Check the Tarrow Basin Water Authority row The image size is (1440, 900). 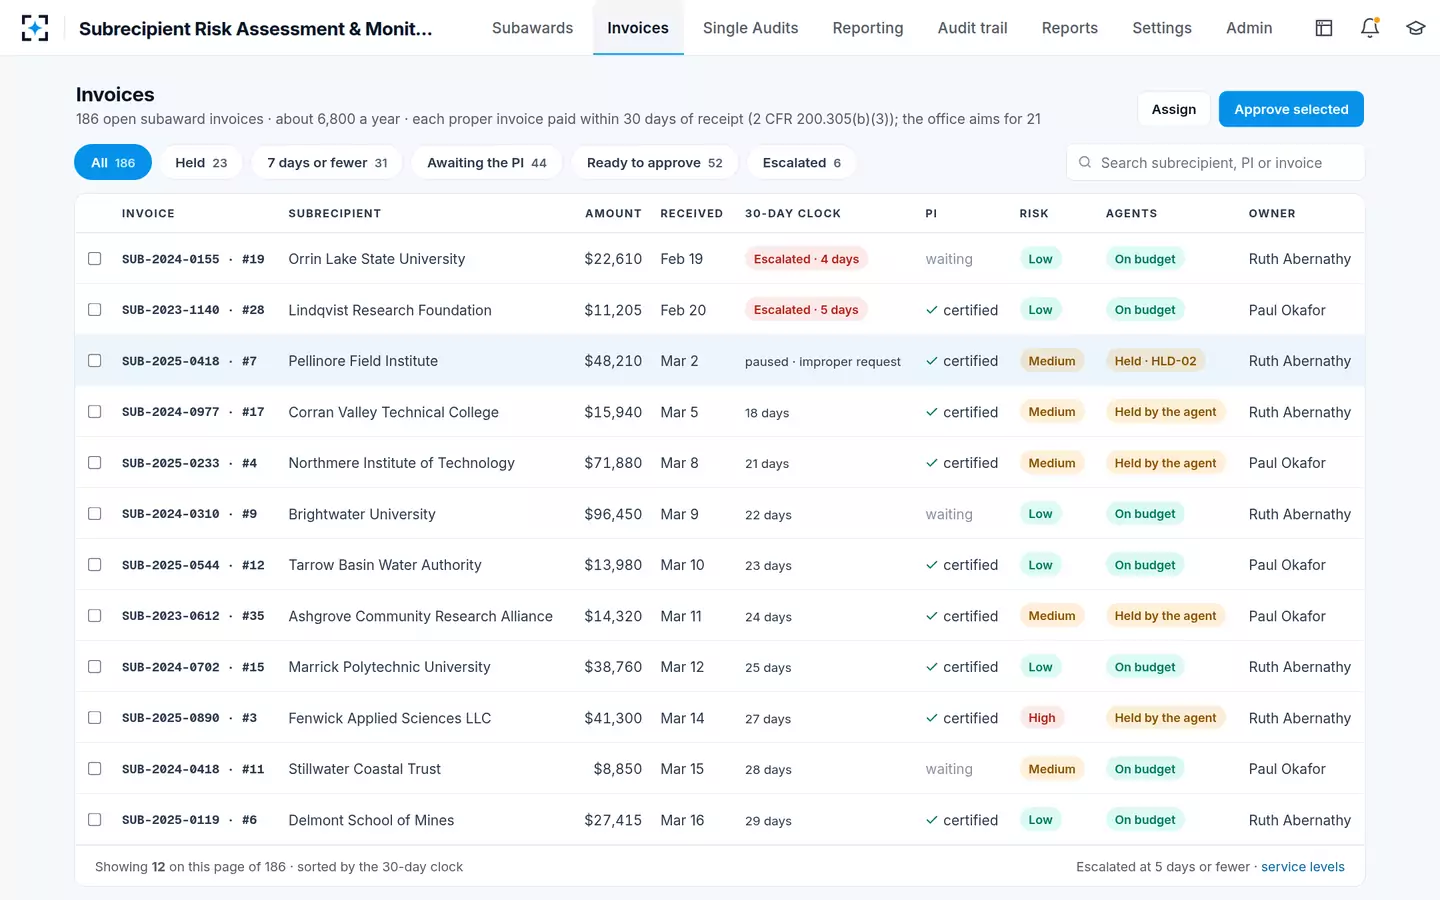[x=95, y=565]
